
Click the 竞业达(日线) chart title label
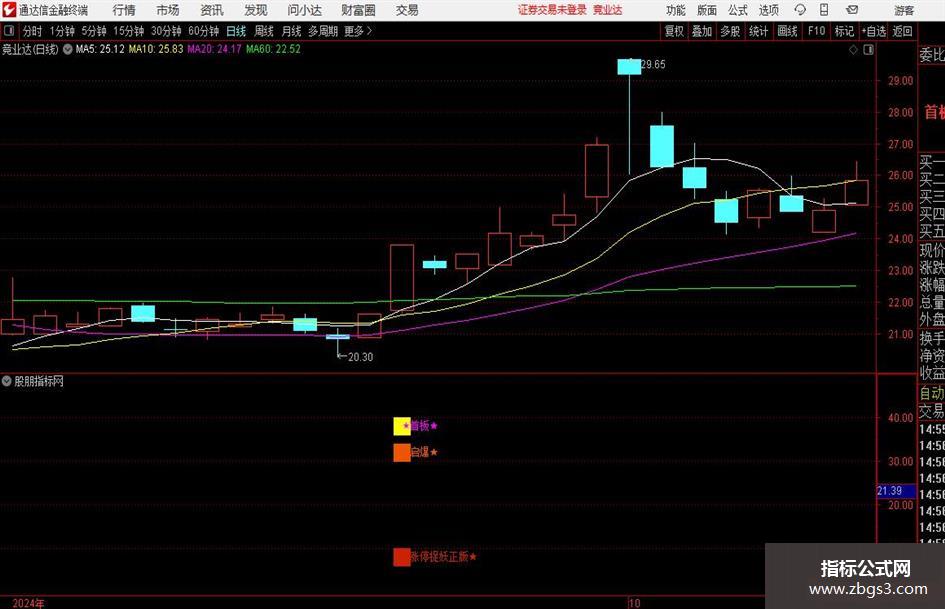tap(30, 49)
